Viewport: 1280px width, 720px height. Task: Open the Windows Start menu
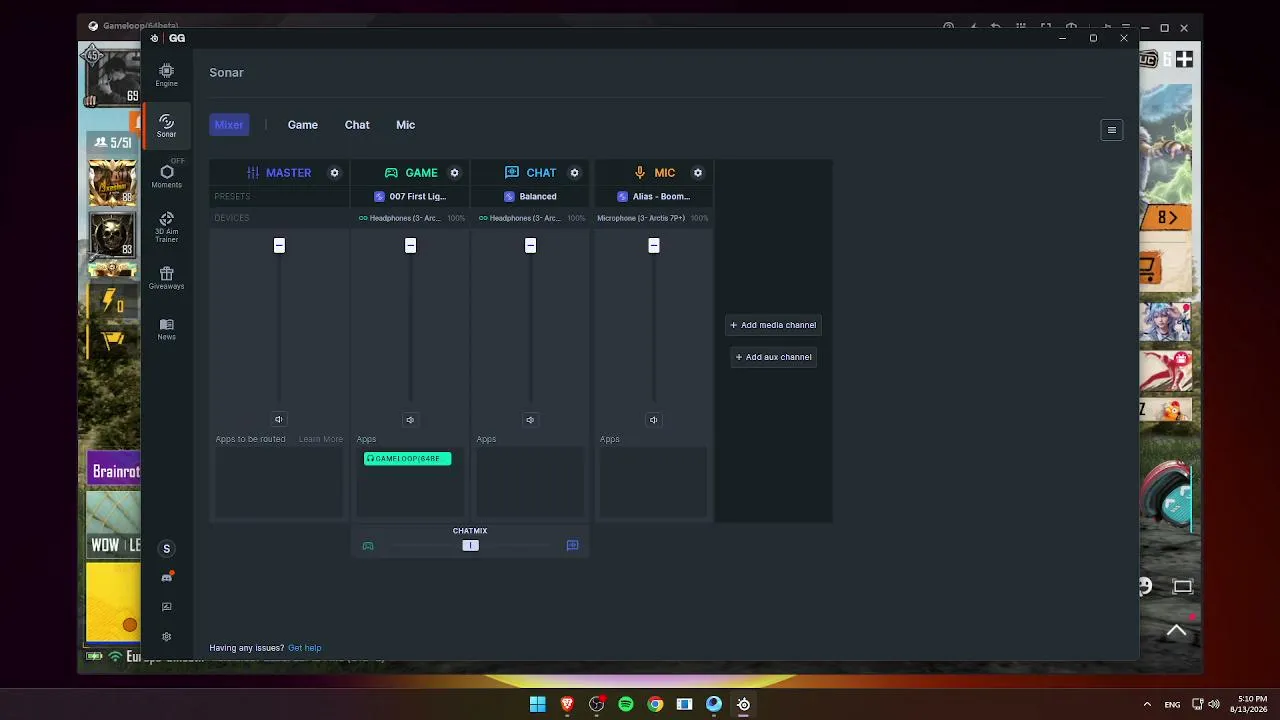point(538,704)
